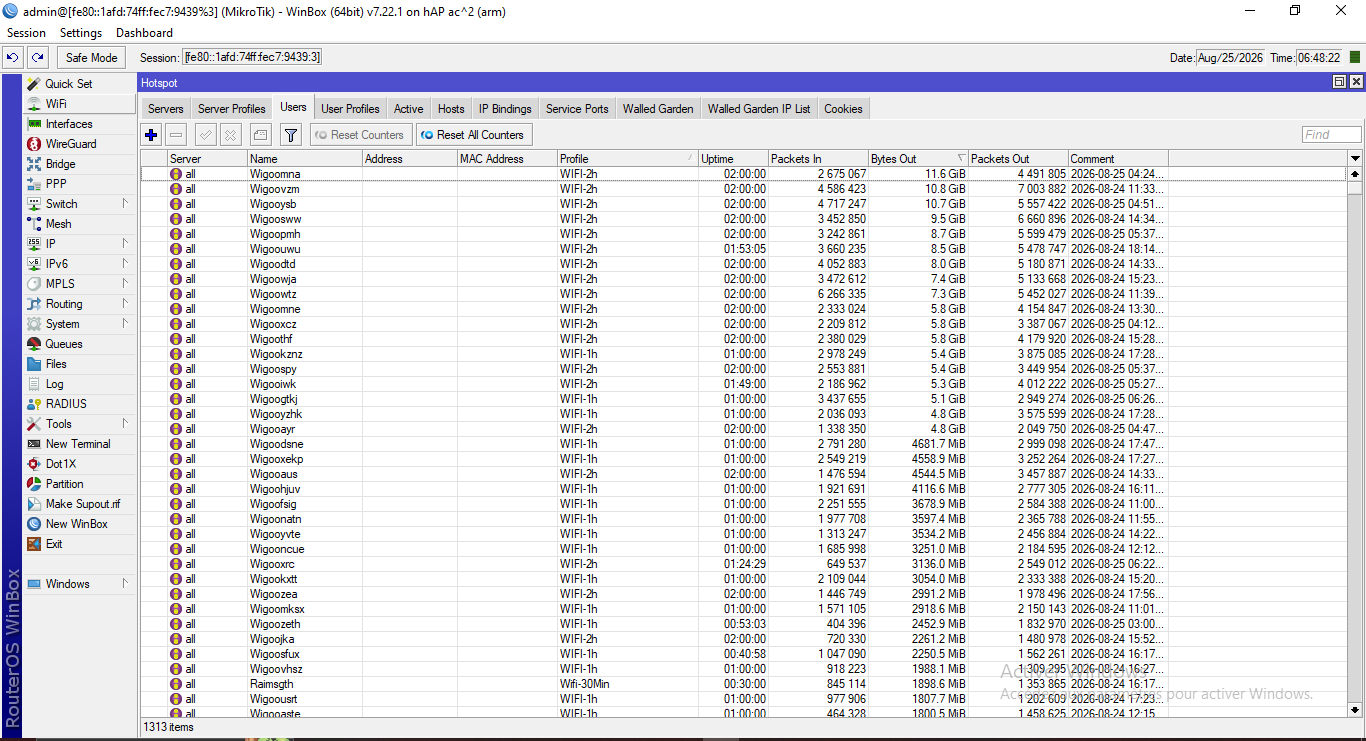Toggle Safe Mode
1366x741 pixels.
click(x=92, y=58)
